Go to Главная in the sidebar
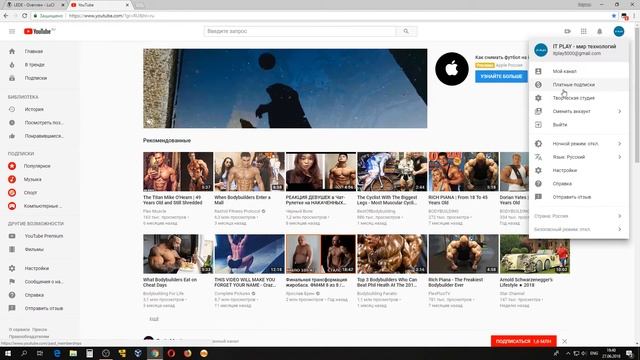Image resolution: width=640 pixels, height=360 pixels. pyautogui.click(x=40, y=51)
